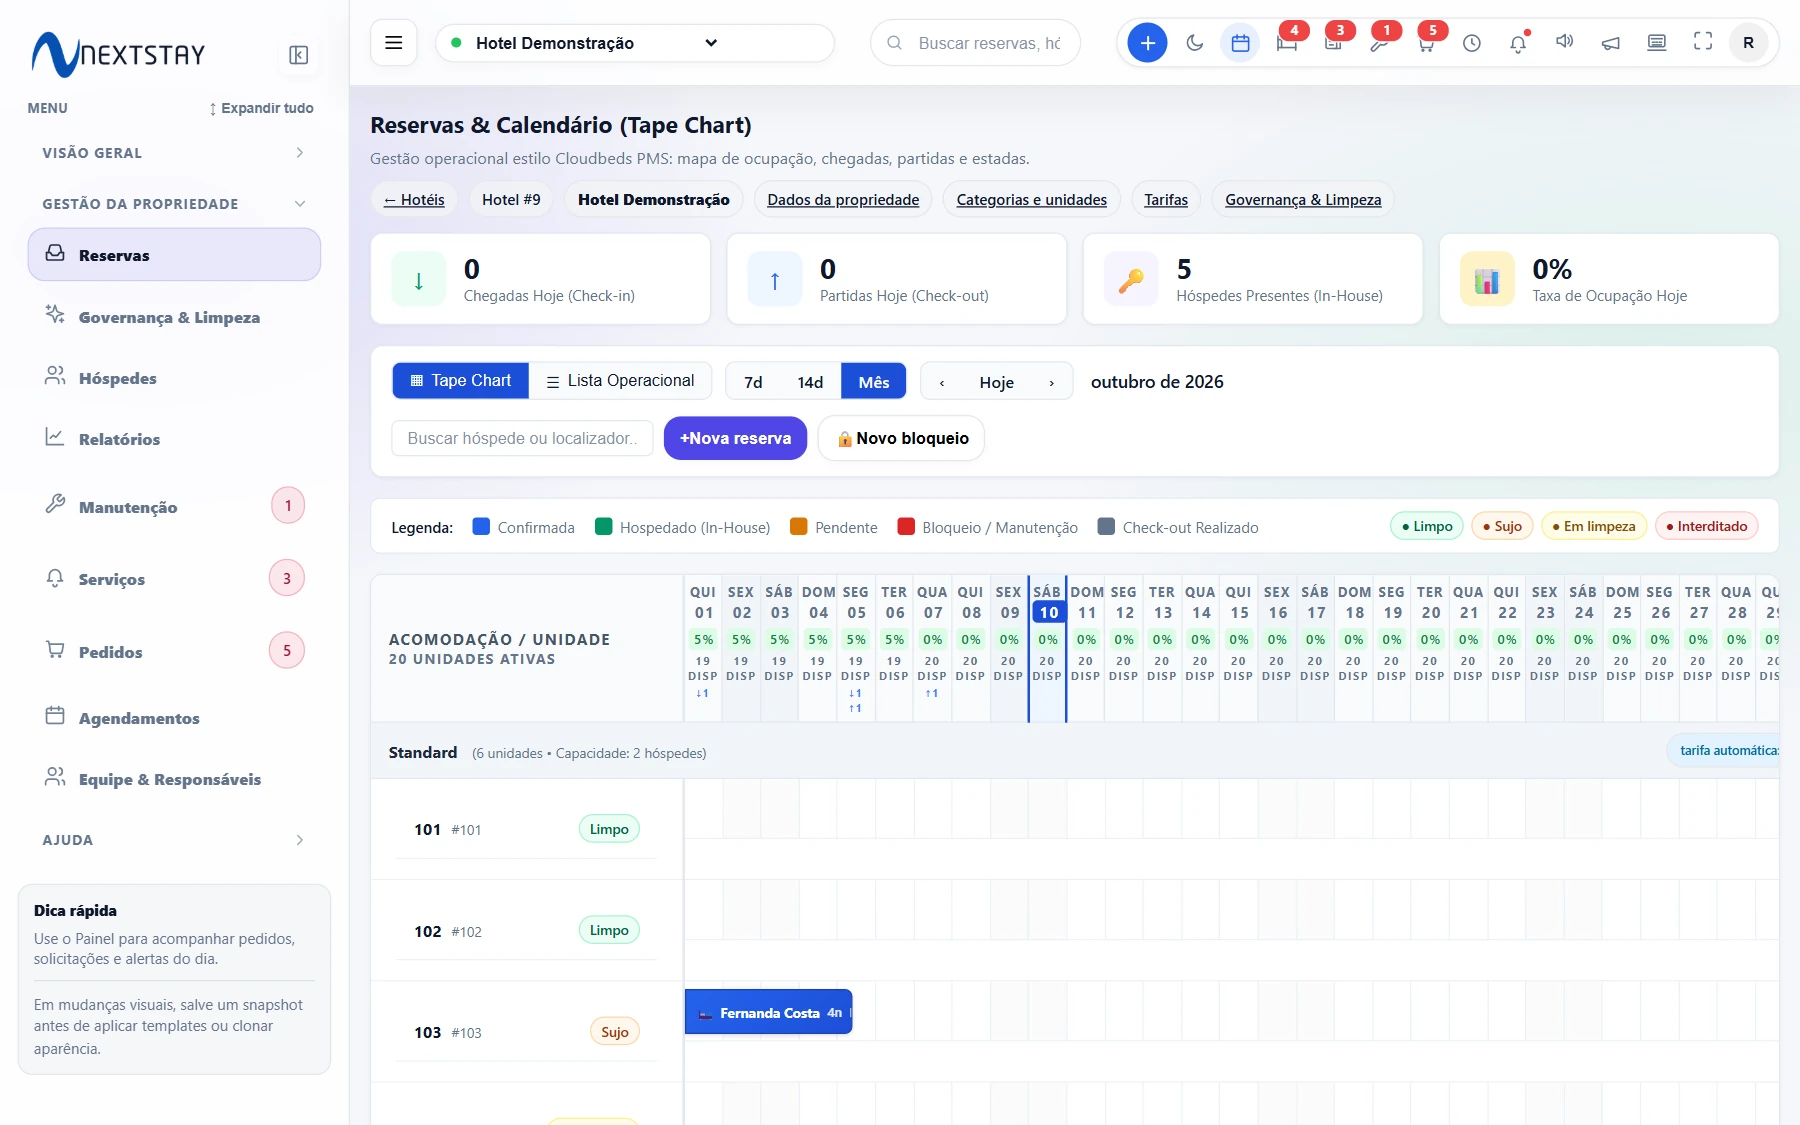
Task: Open the shopping cart orders icon
Action: 1426,43
